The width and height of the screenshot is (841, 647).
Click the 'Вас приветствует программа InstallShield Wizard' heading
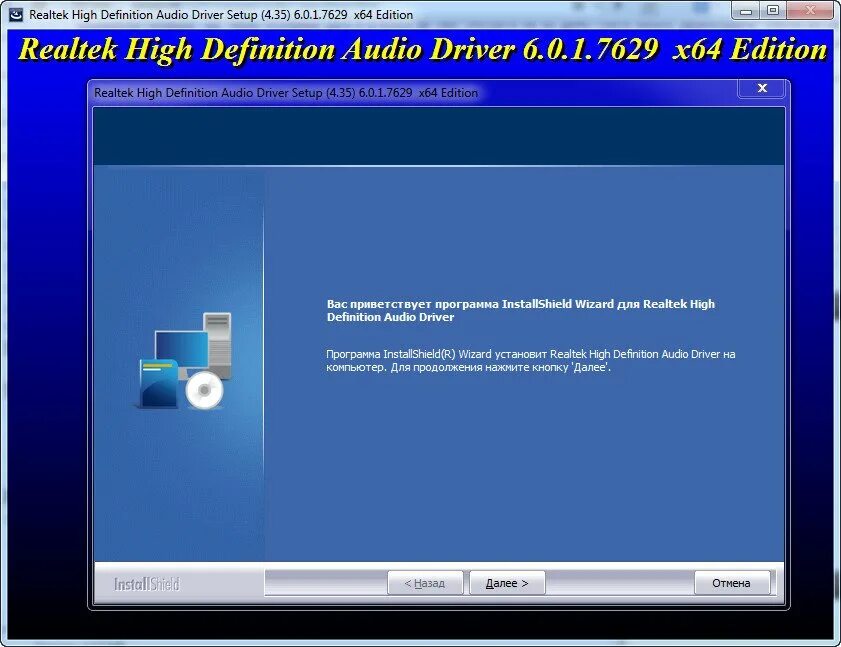click(520, 310)
